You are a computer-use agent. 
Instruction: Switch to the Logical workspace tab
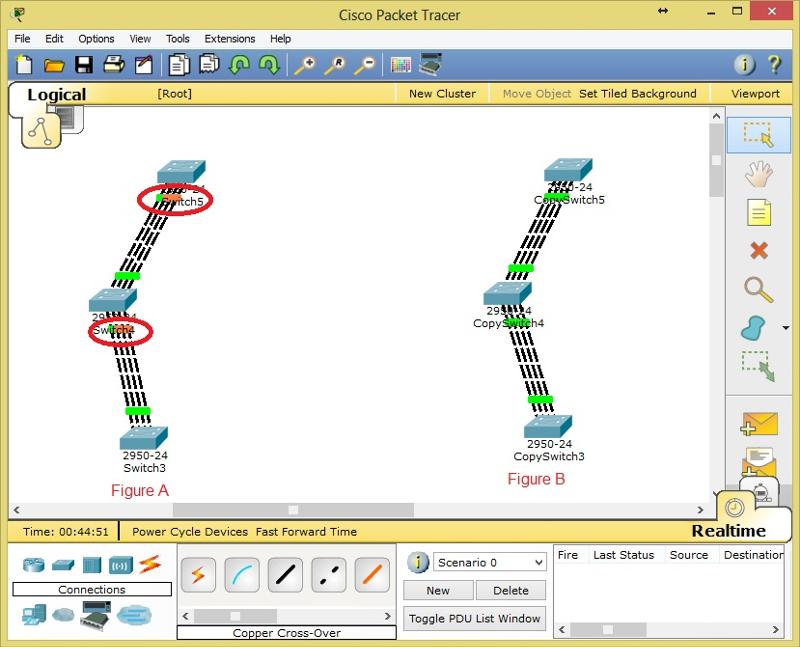pos(56,95)
